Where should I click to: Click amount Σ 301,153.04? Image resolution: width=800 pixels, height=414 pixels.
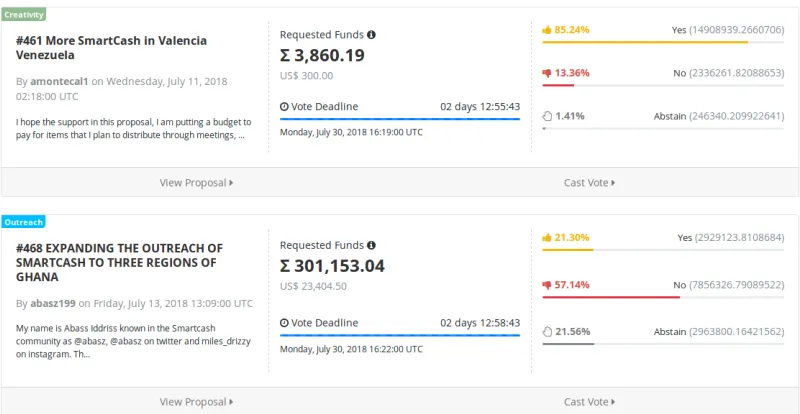pyautogui.click(x=332, y=266)
